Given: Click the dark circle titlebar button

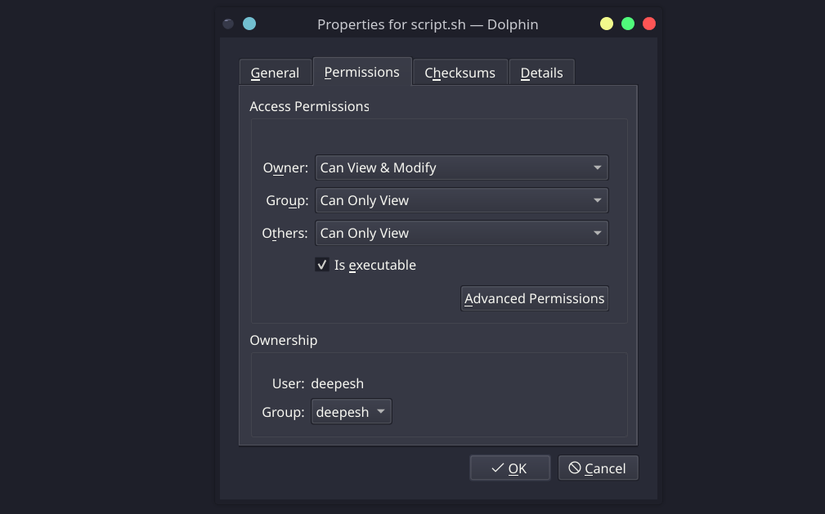Looking at the screenshot, I should (x=228, y=24).
